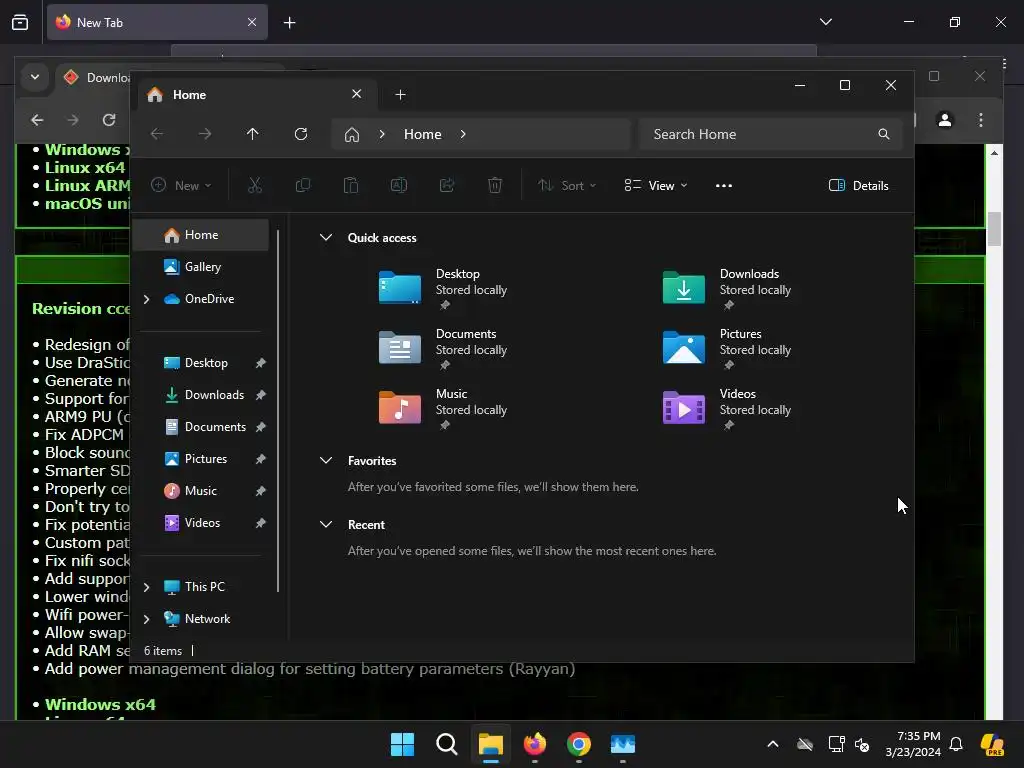Click the Chrome profile avatar icon

[x=945, y=120]
